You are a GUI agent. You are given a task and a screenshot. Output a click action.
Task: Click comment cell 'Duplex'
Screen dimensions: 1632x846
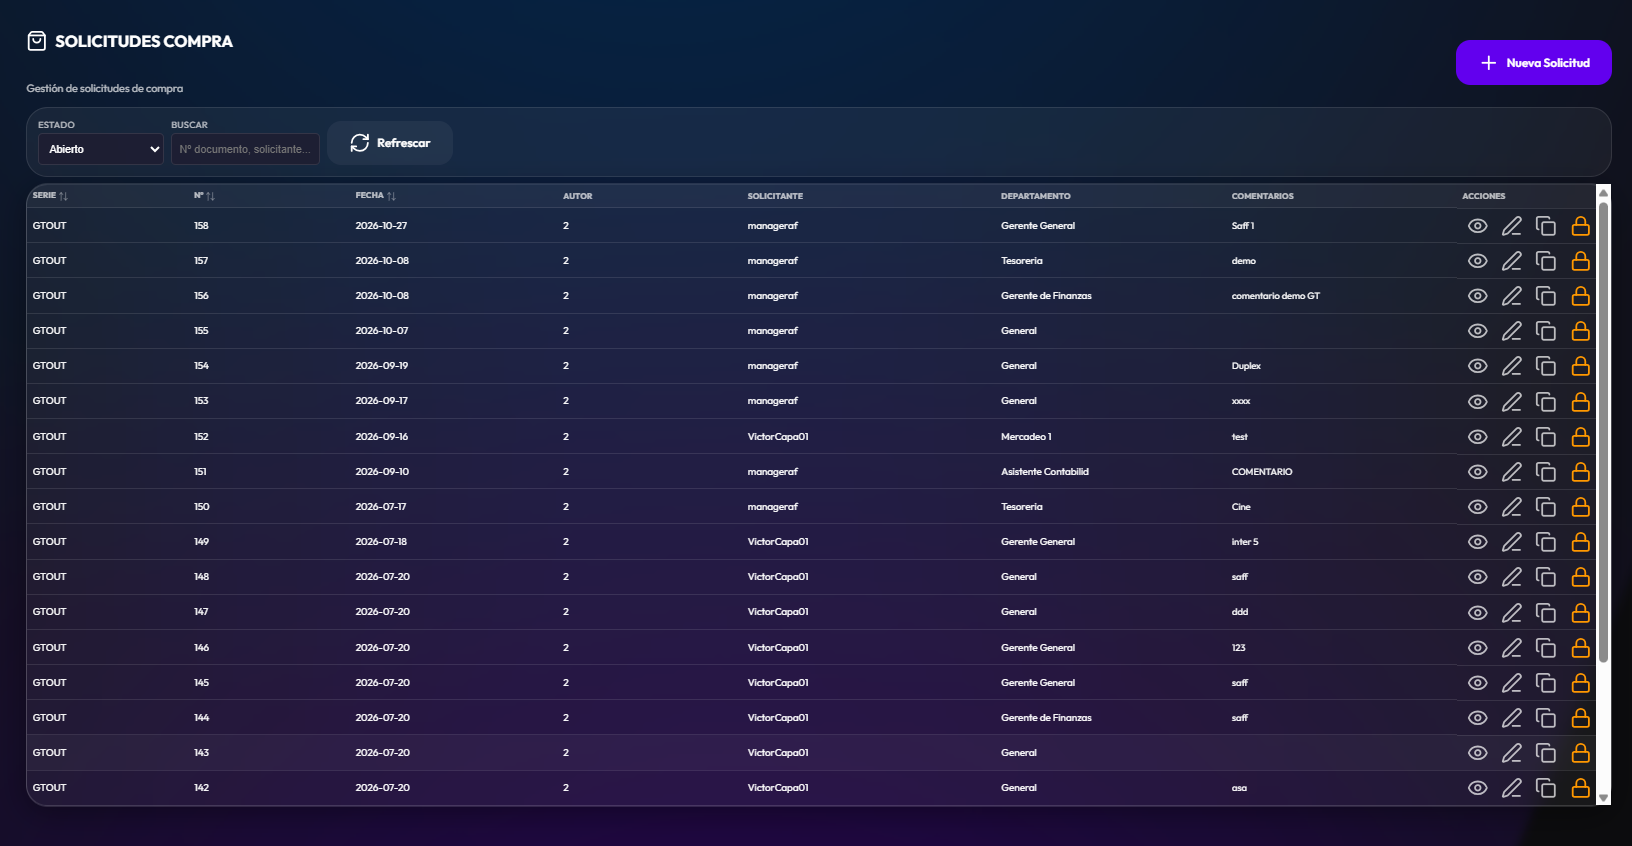click(1246, 366)
